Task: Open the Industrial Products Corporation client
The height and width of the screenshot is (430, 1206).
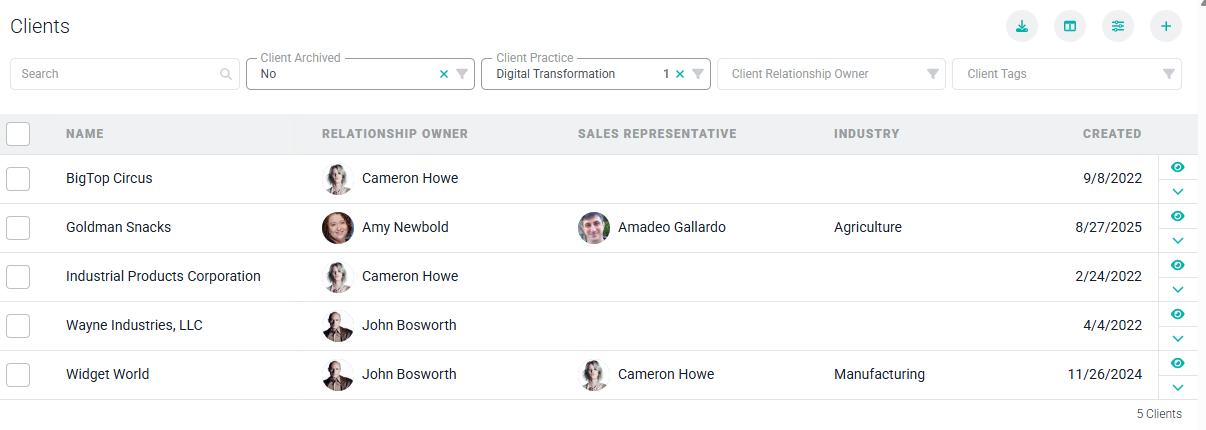Action: click(163, 277)
